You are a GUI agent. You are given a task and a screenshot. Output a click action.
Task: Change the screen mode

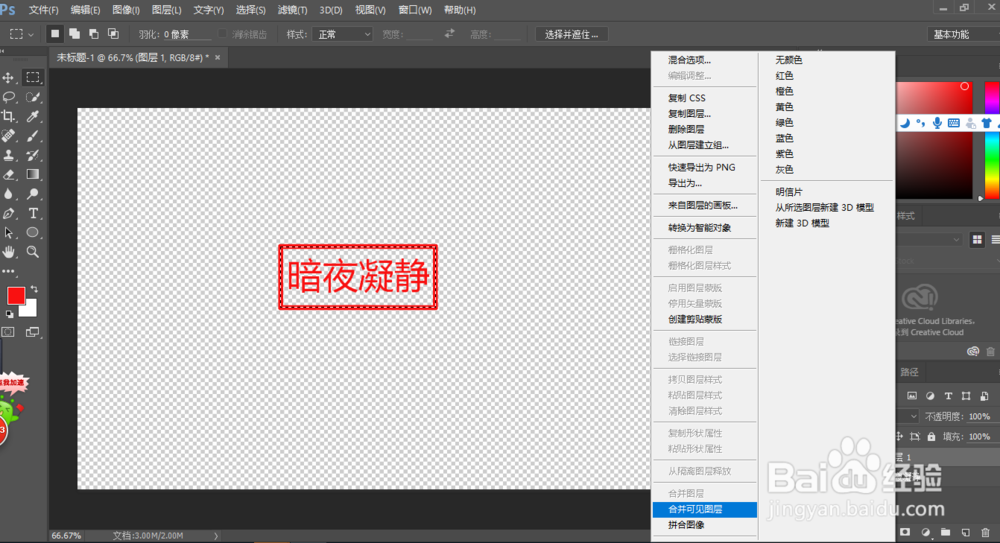click(x=32, y=332)
